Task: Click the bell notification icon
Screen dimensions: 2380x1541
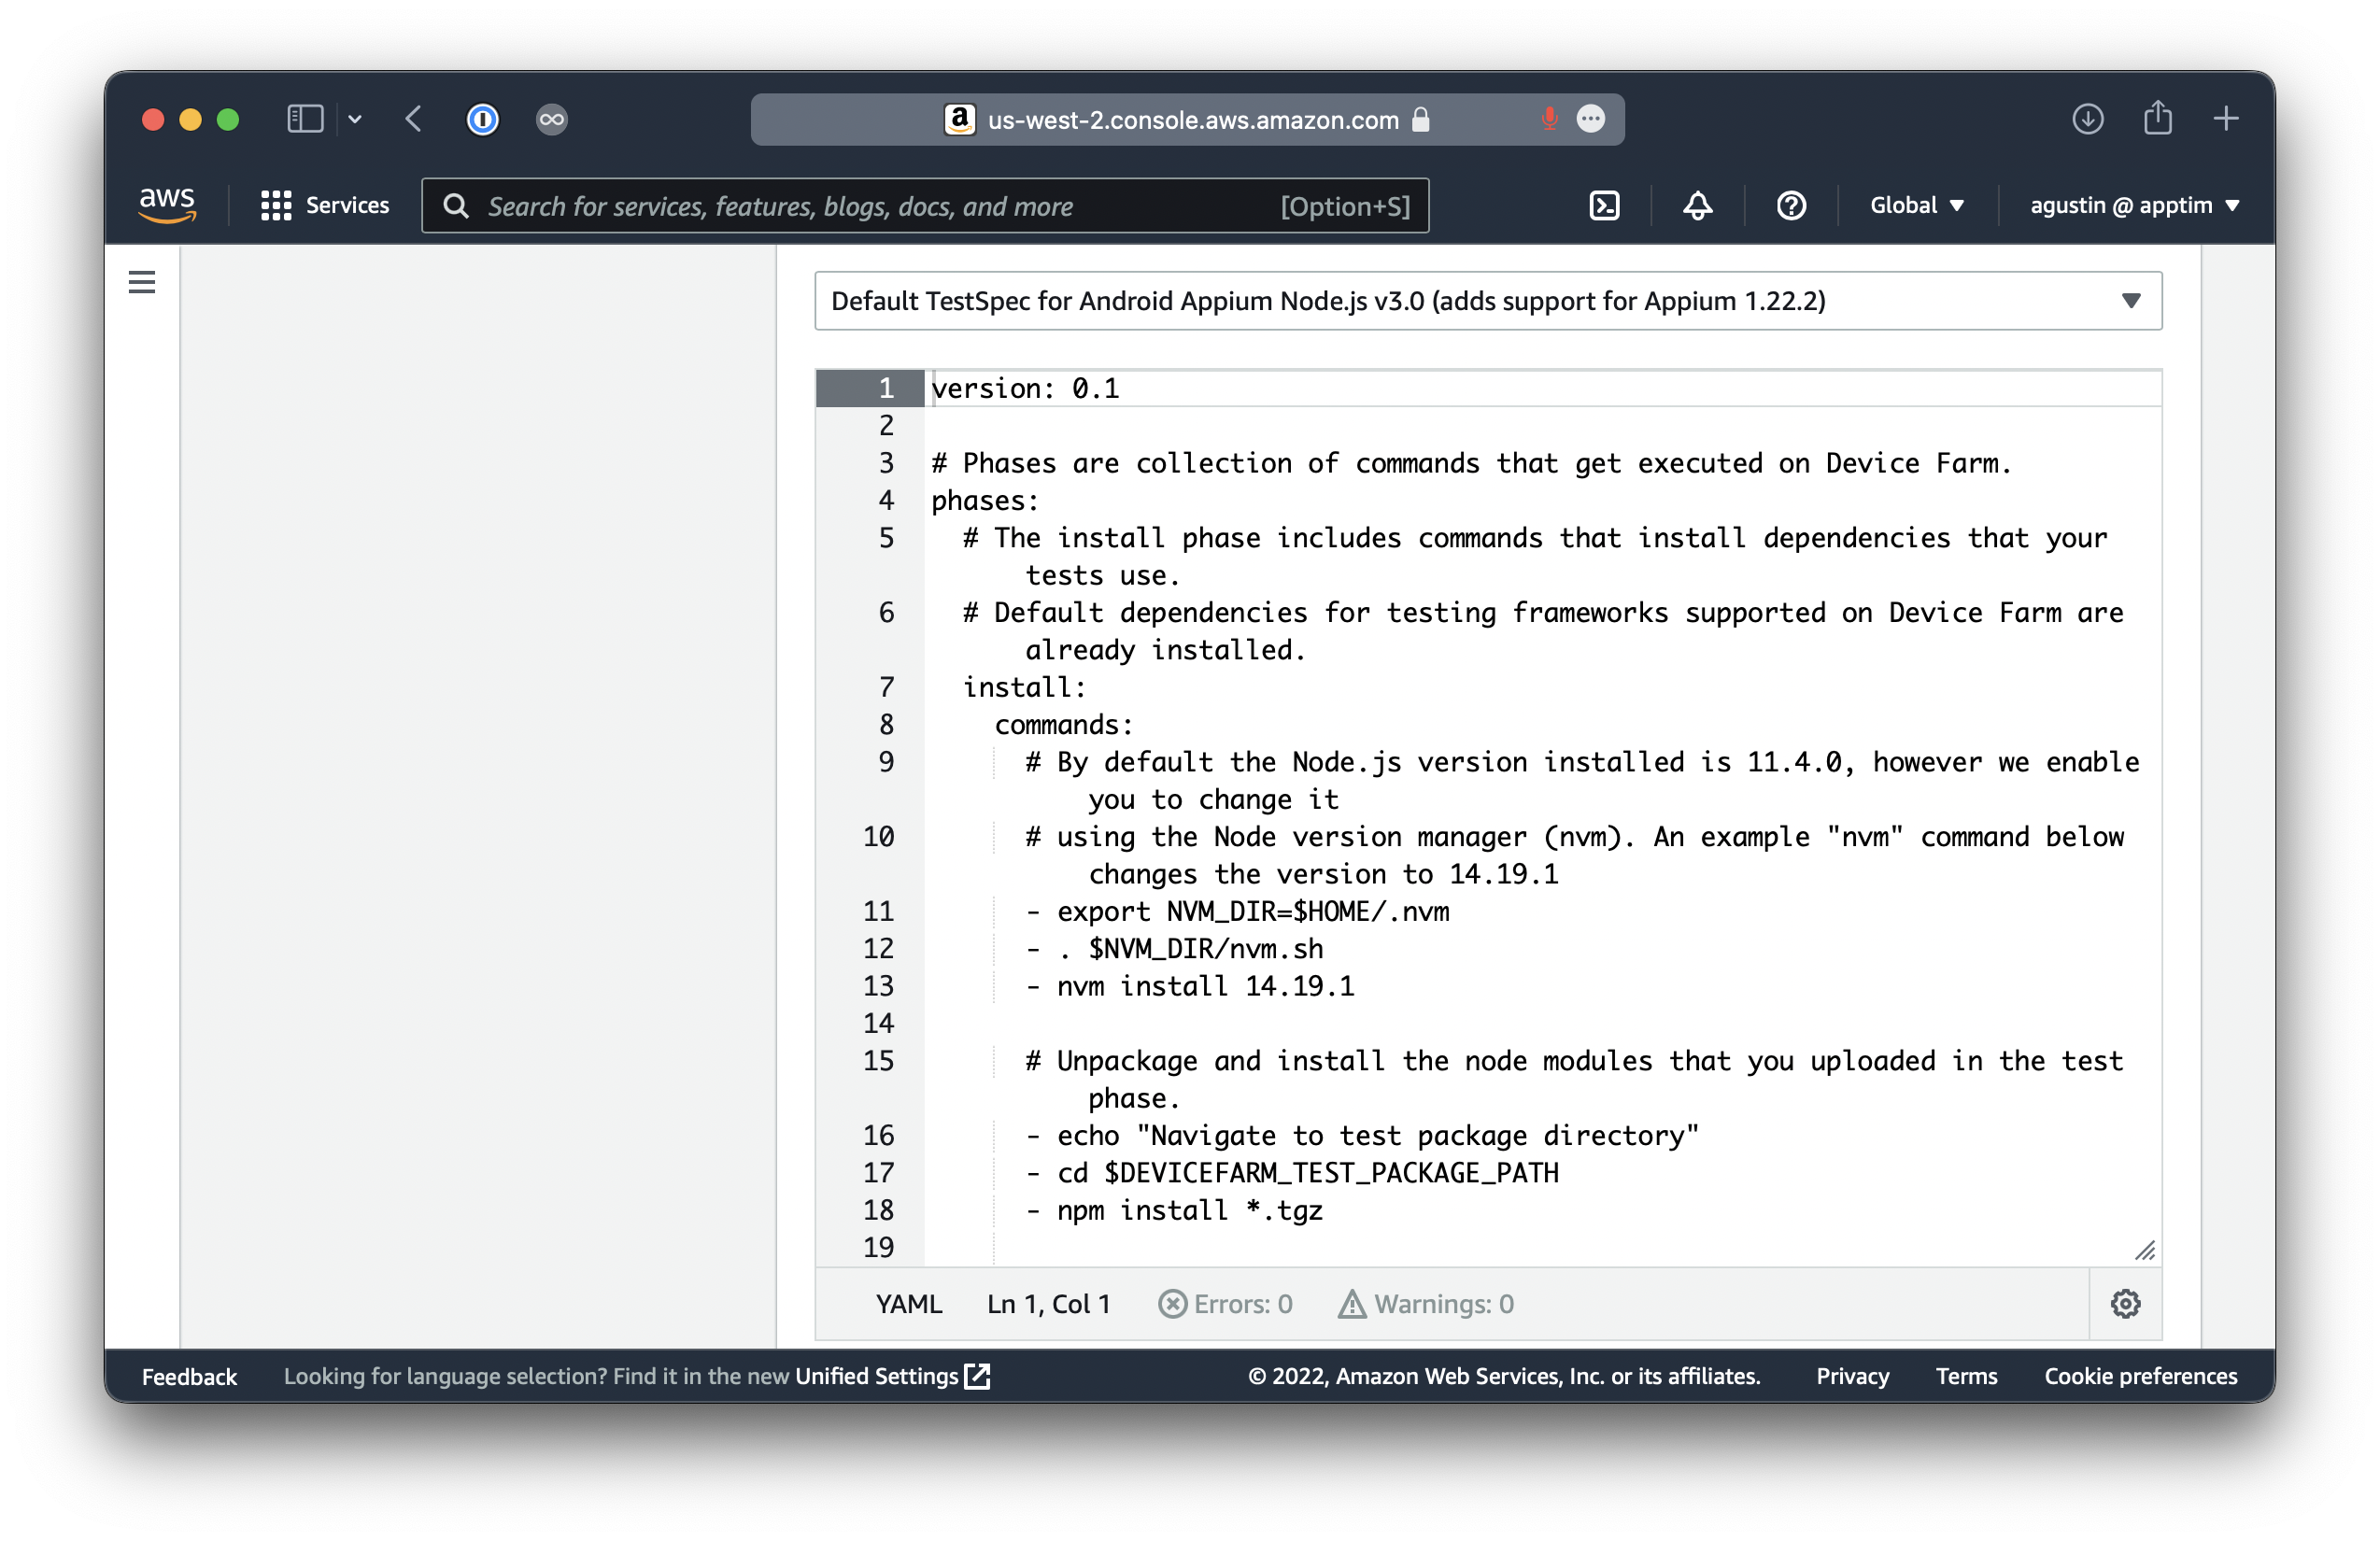Action: (x=1694, y=205)
